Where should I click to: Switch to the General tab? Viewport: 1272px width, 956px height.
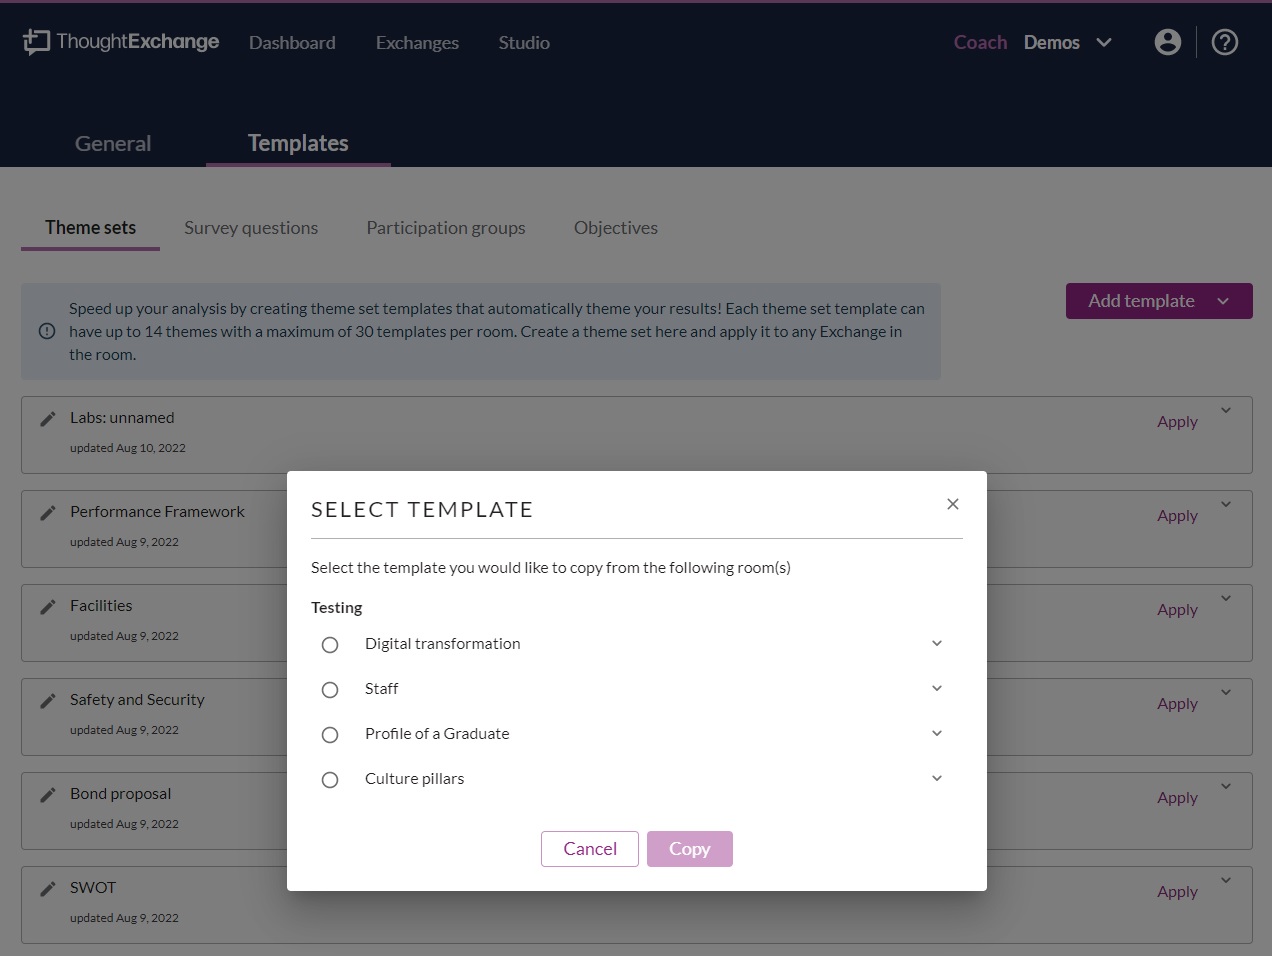pos(113,143)
